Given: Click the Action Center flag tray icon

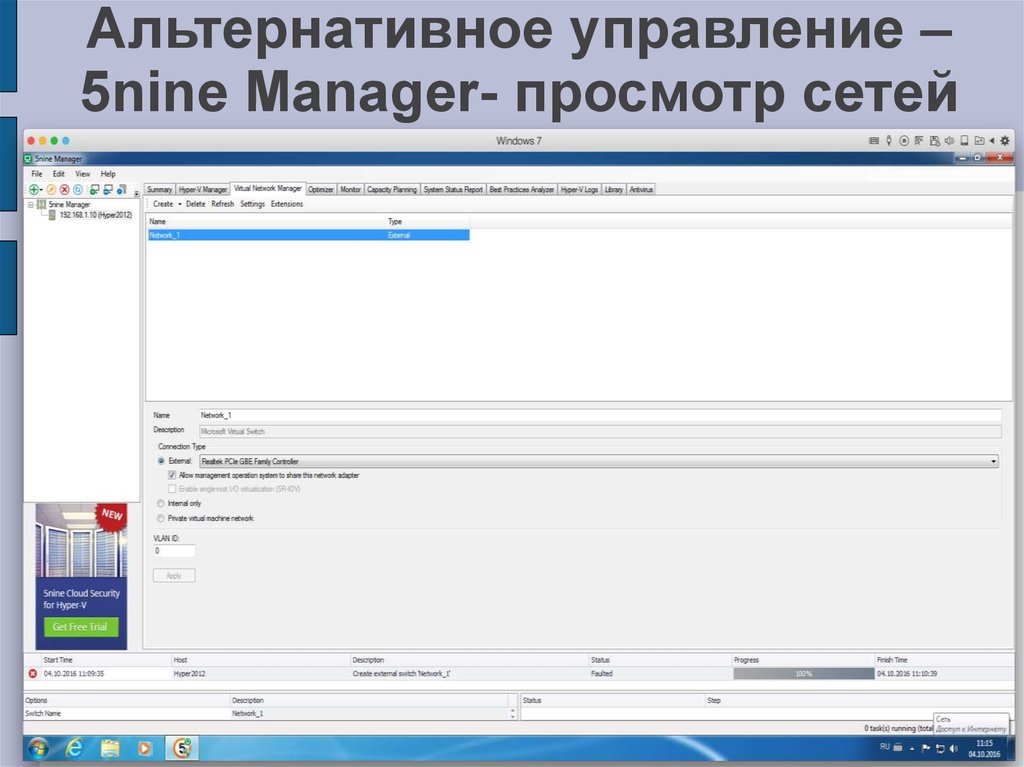Looking at the screenshot, I should (x=925, y=749).
